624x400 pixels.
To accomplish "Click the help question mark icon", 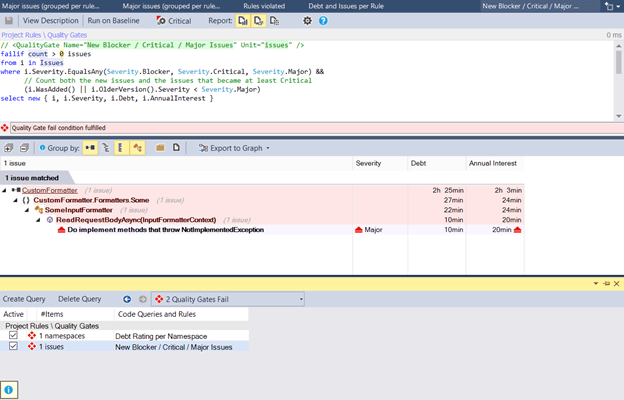I will pyautogui.click(x=321, y=20).
